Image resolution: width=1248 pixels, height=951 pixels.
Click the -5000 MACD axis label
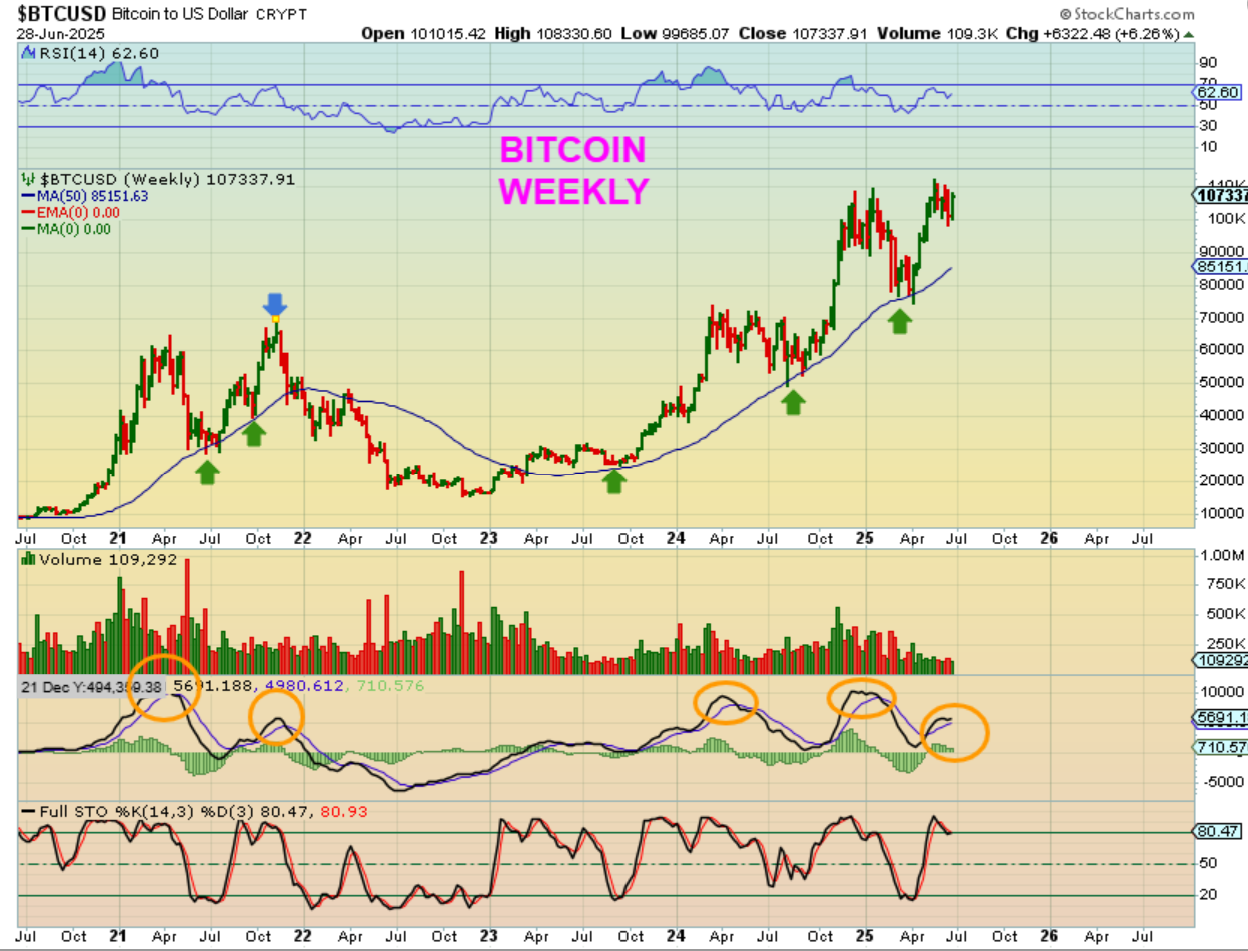(1222, 783)
